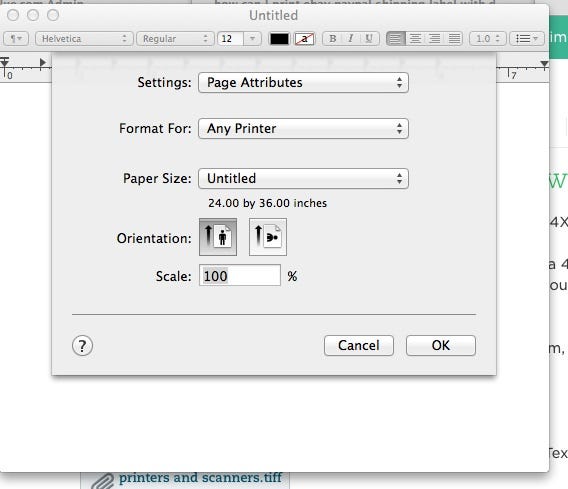This screenshot has height=489, width=568.
Task: Center-align text in toolbar
Action: 415,39
